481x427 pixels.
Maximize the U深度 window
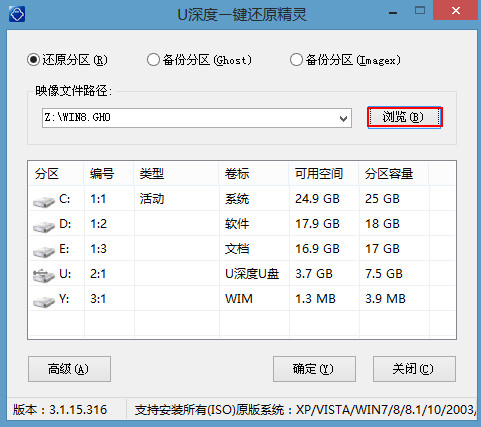pos(420,11)
